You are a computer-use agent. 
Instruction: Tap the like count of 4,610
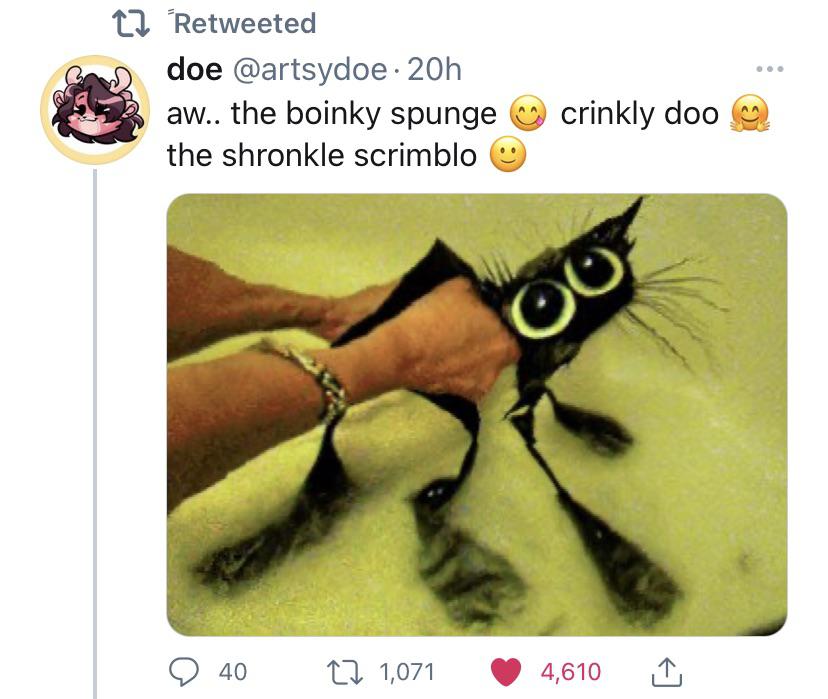(572, 670)
